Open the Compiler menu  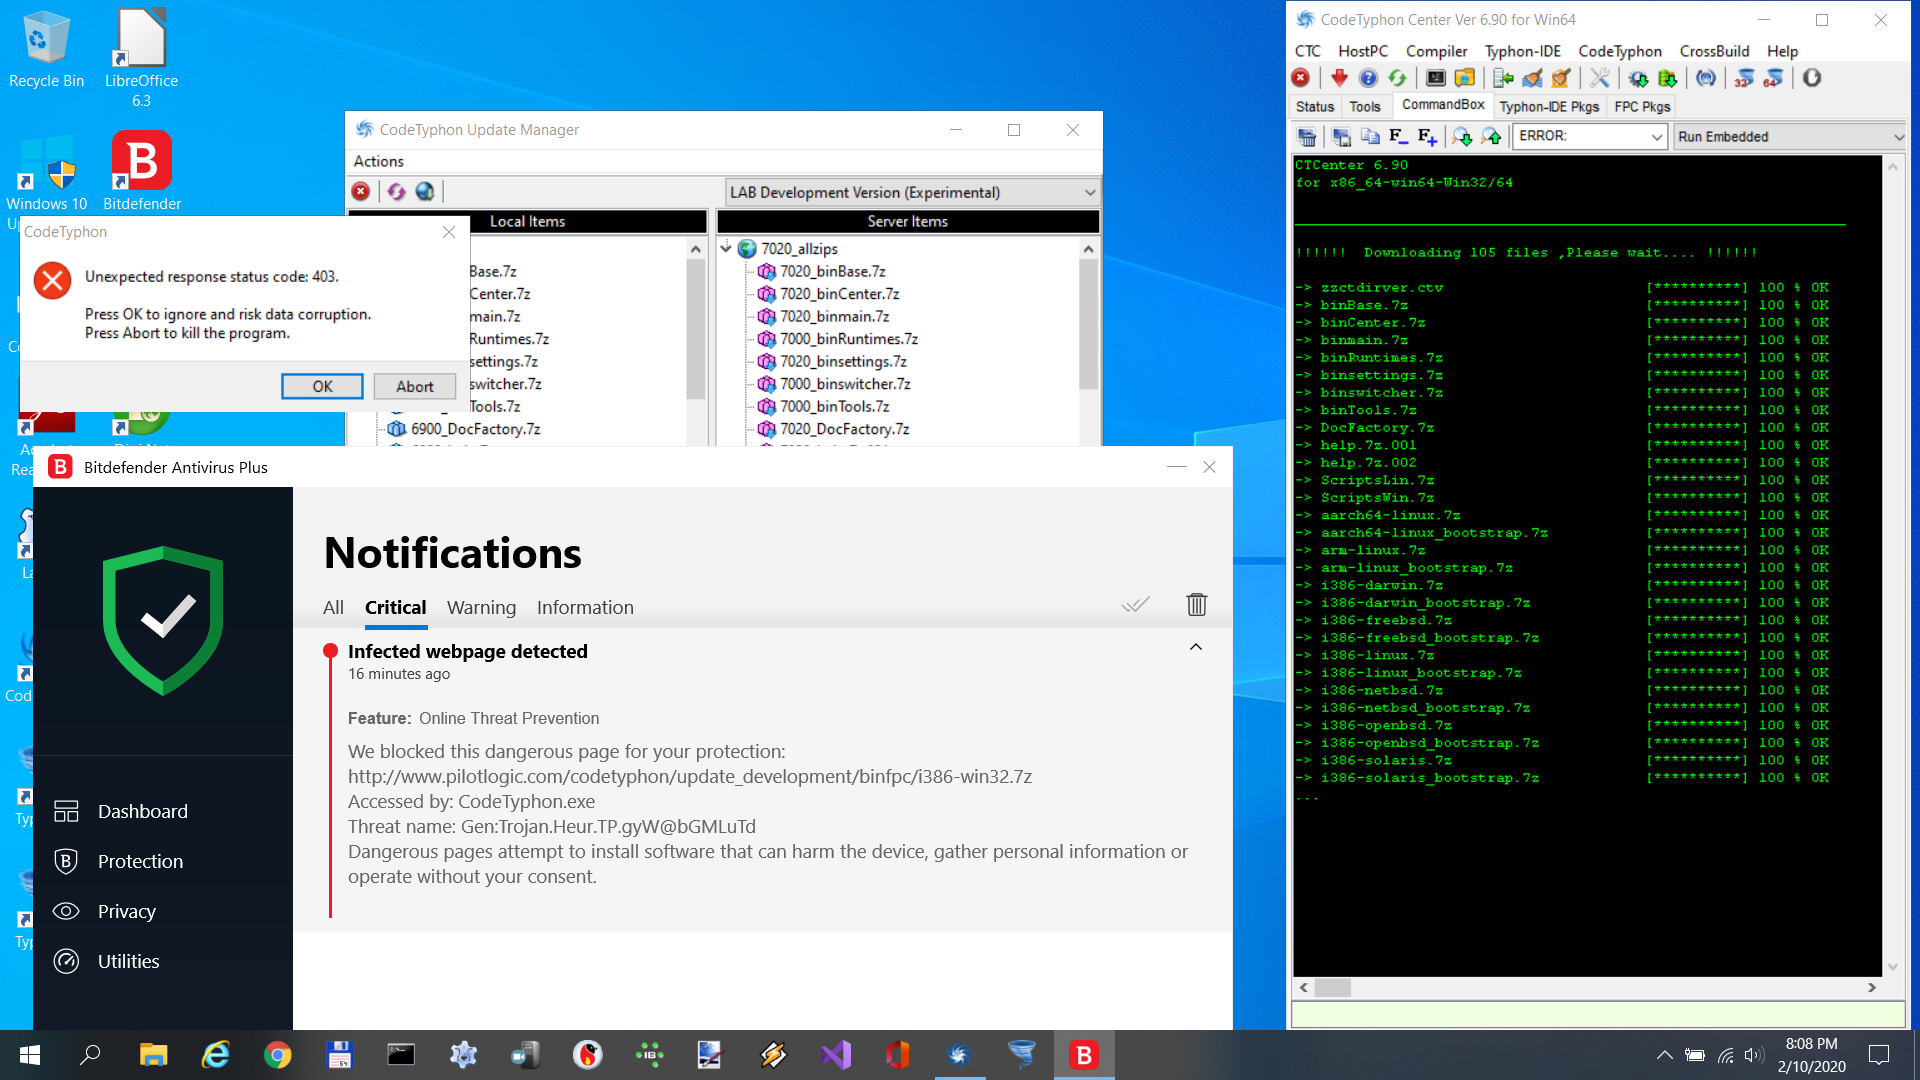pos(1436,51)
